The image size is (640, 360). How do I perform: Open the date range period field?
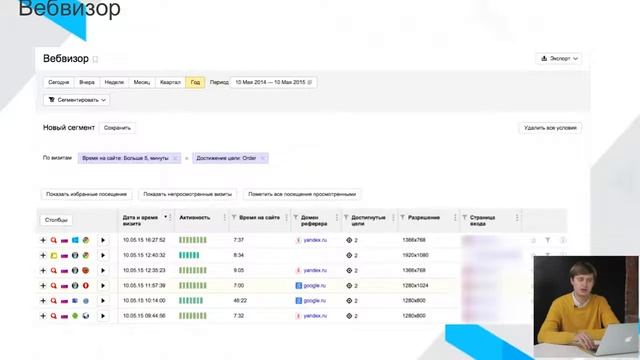(273, 82)
